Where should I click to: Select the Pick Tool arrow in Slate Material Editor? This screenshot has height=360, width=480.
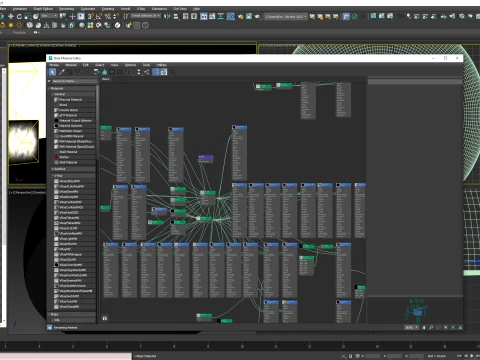[x=52, y=72]
